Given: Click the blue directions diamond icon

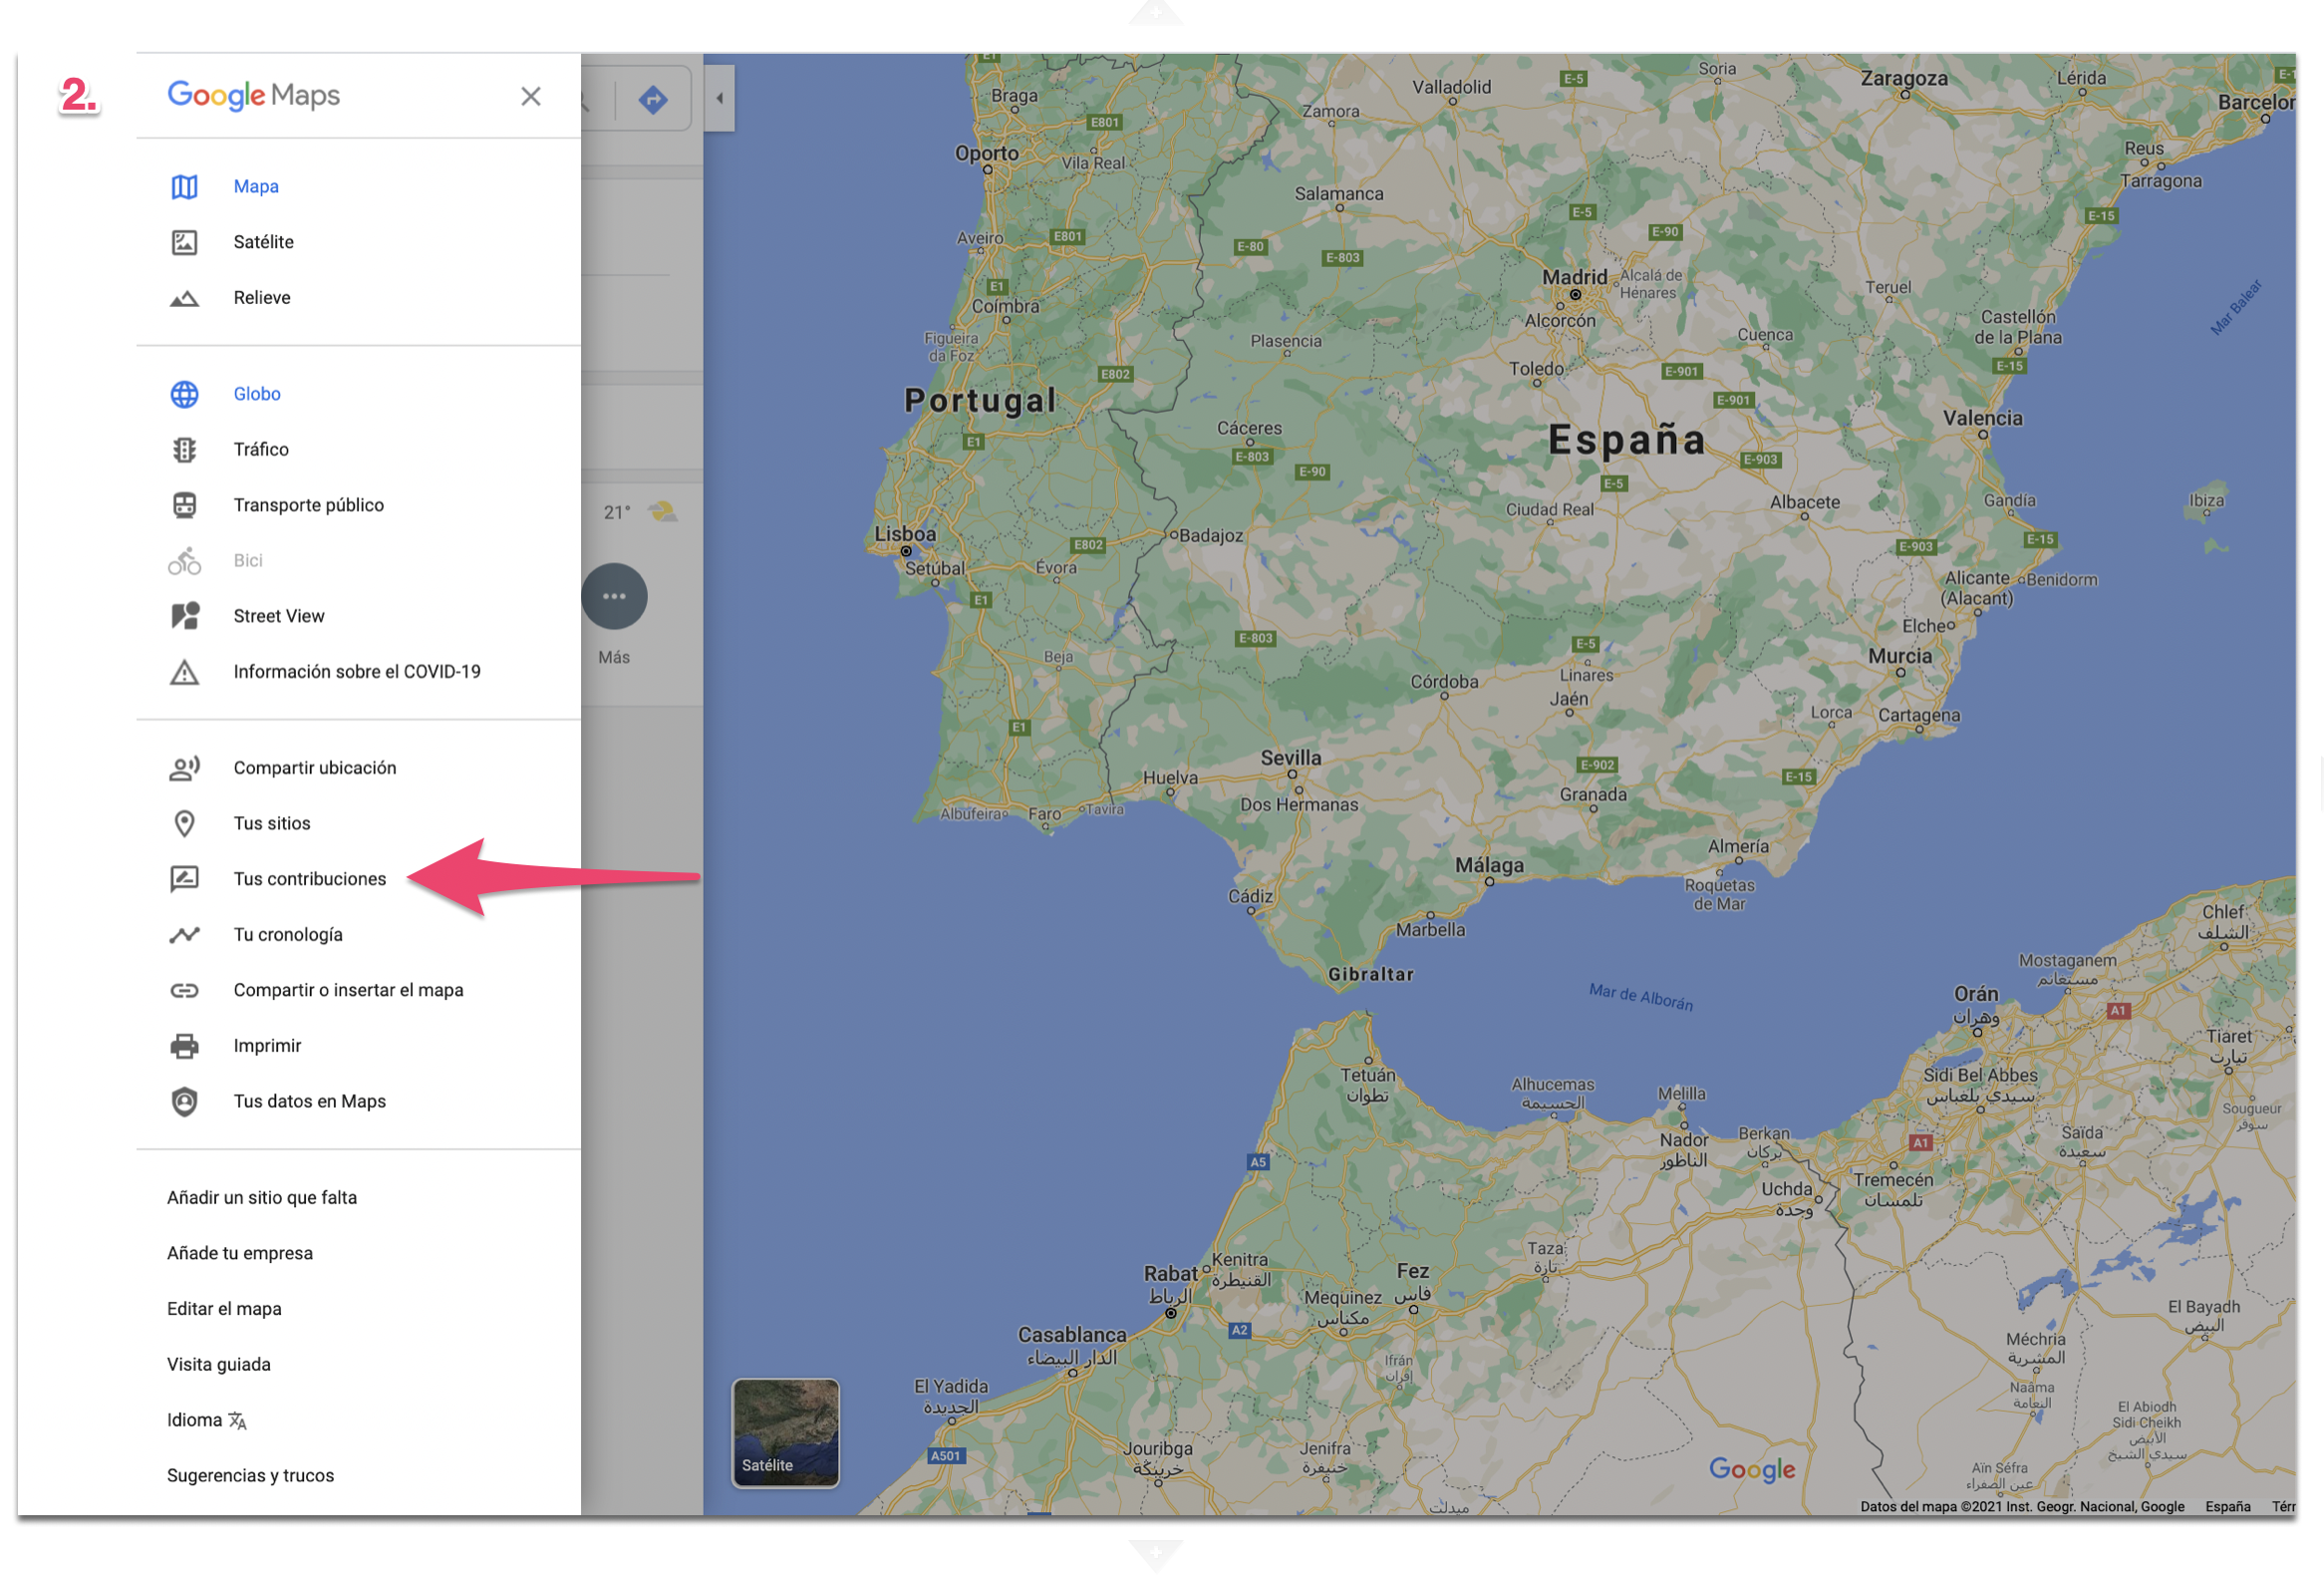Looking at the screenshot, I should coord(653,99).
